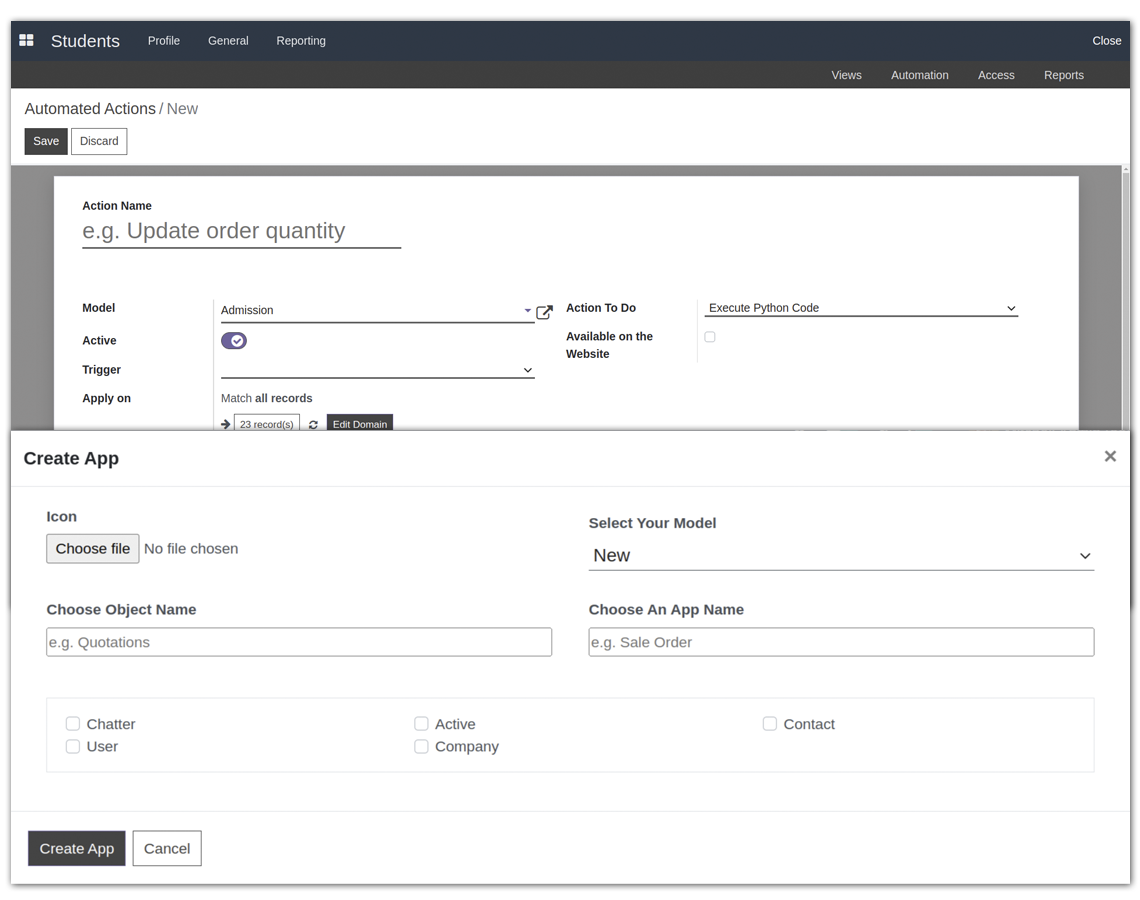Image resolution: width=1140 pixels, height=900 pixels.
Task: Expand the Trigger dropdown
Action: coord(378,370)
